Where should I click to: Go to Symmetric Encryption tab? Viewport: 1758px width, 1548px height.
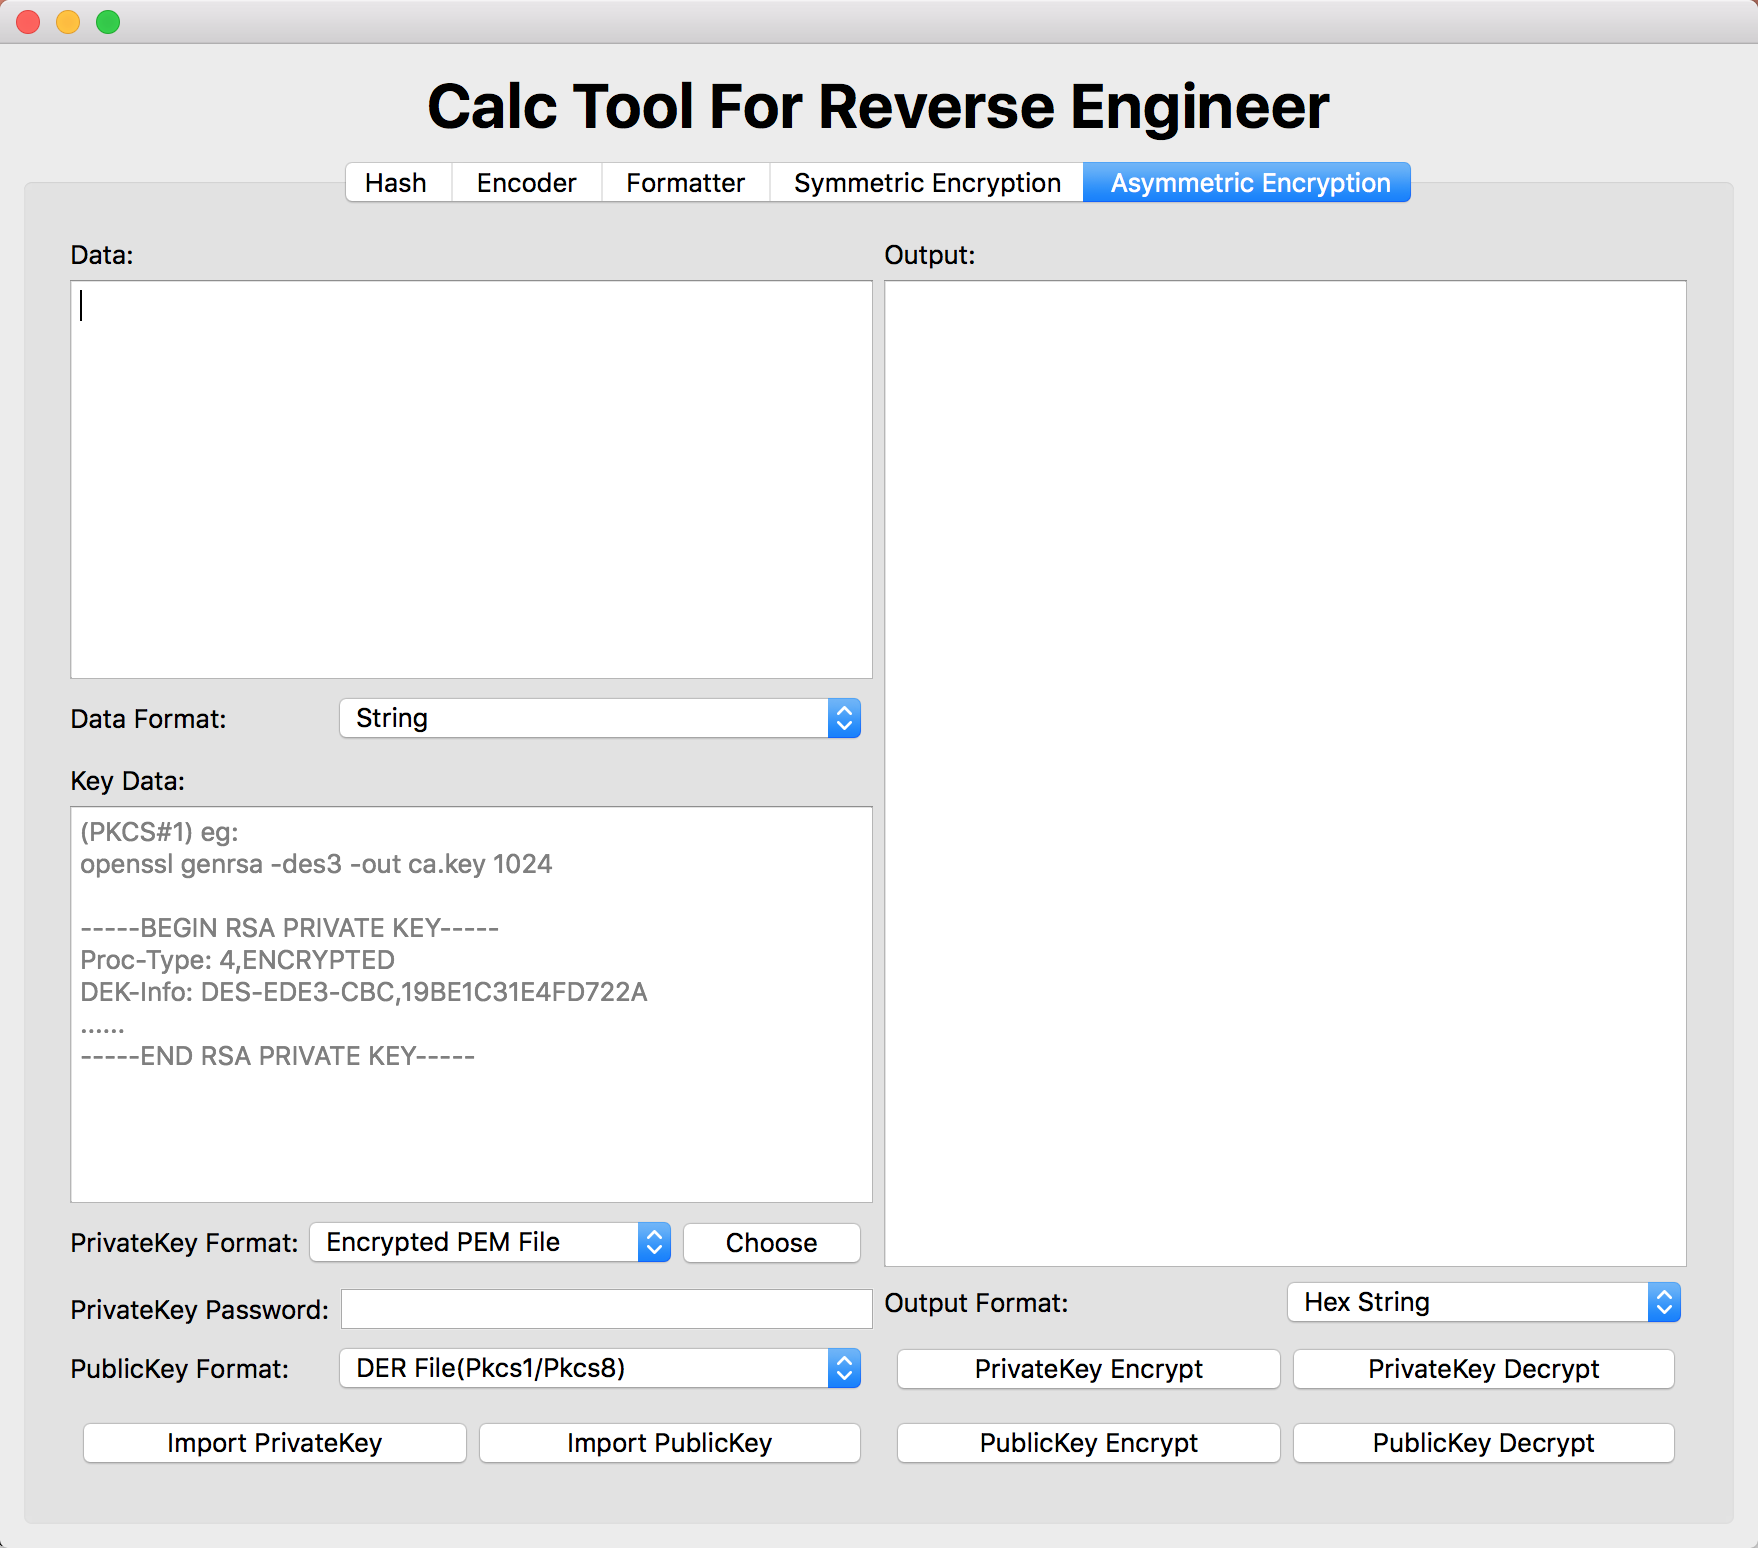927,183
